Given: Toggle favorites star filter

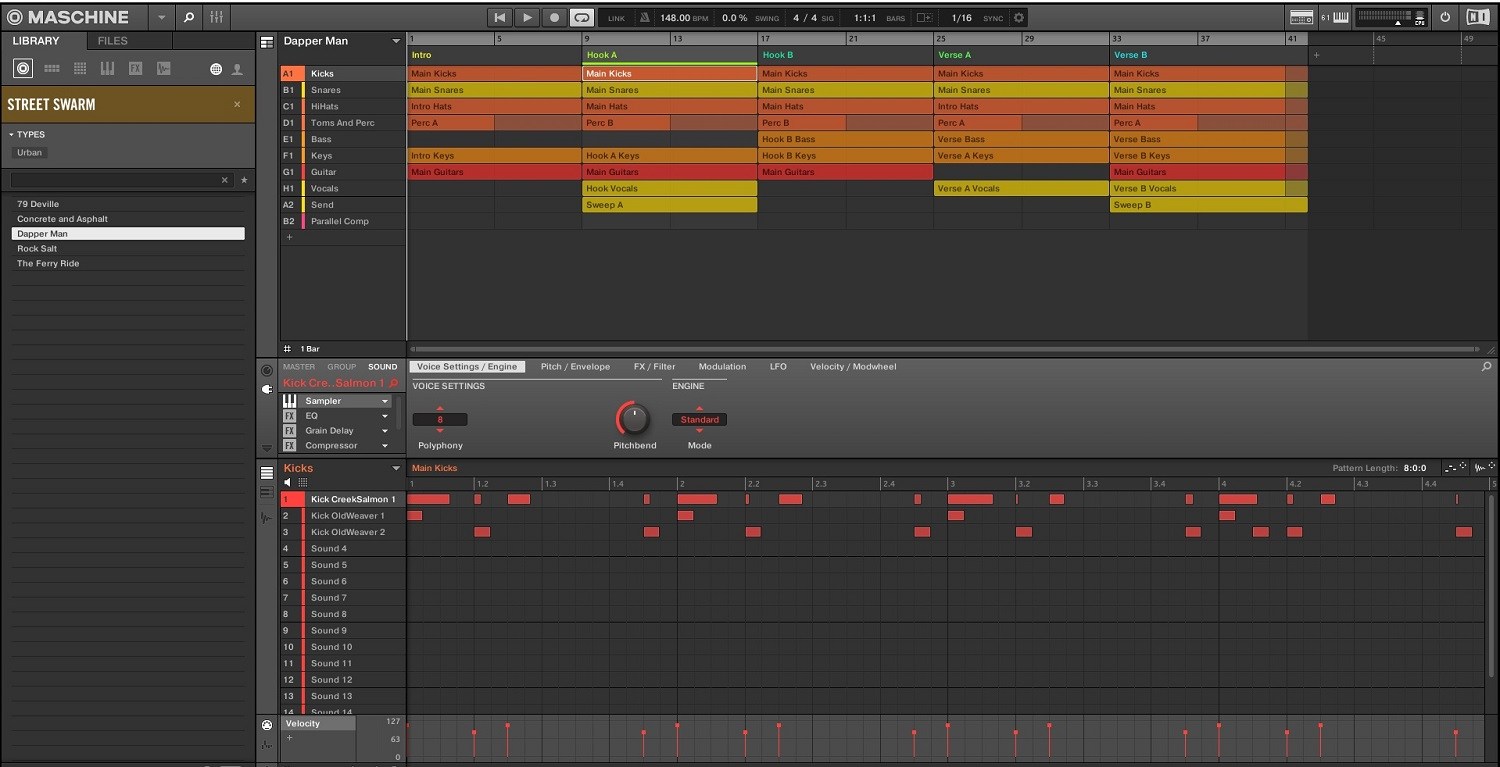Looking at the screenshot, I should tap(244, 180).
